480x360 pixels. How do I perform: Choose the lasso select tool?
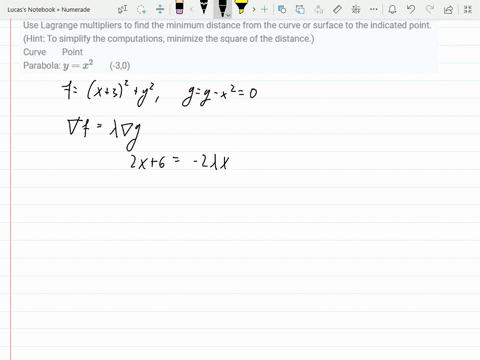[x=142, y=9]
